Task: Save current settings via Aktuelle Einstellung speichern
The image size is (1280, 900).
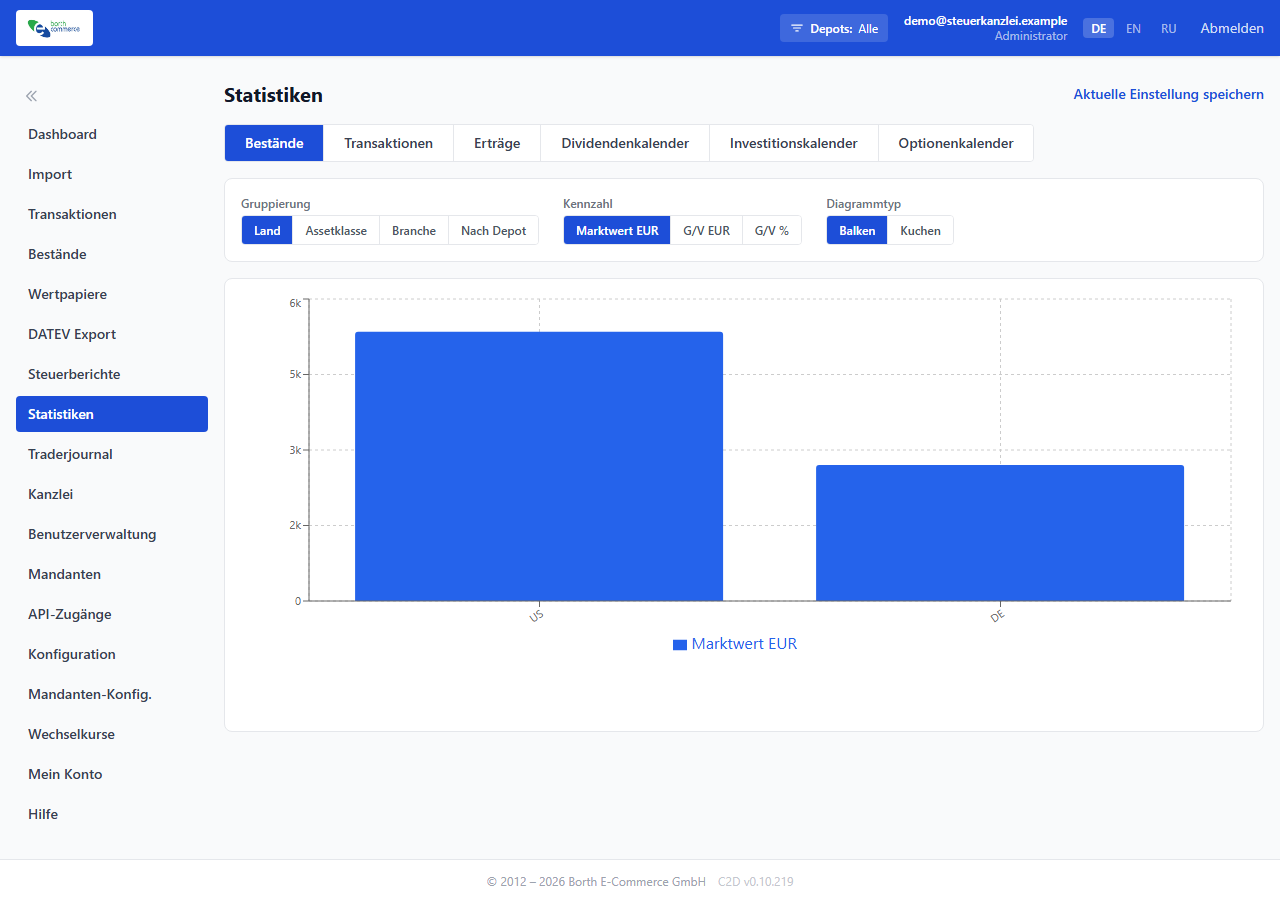Action: tap(1168, 94)
